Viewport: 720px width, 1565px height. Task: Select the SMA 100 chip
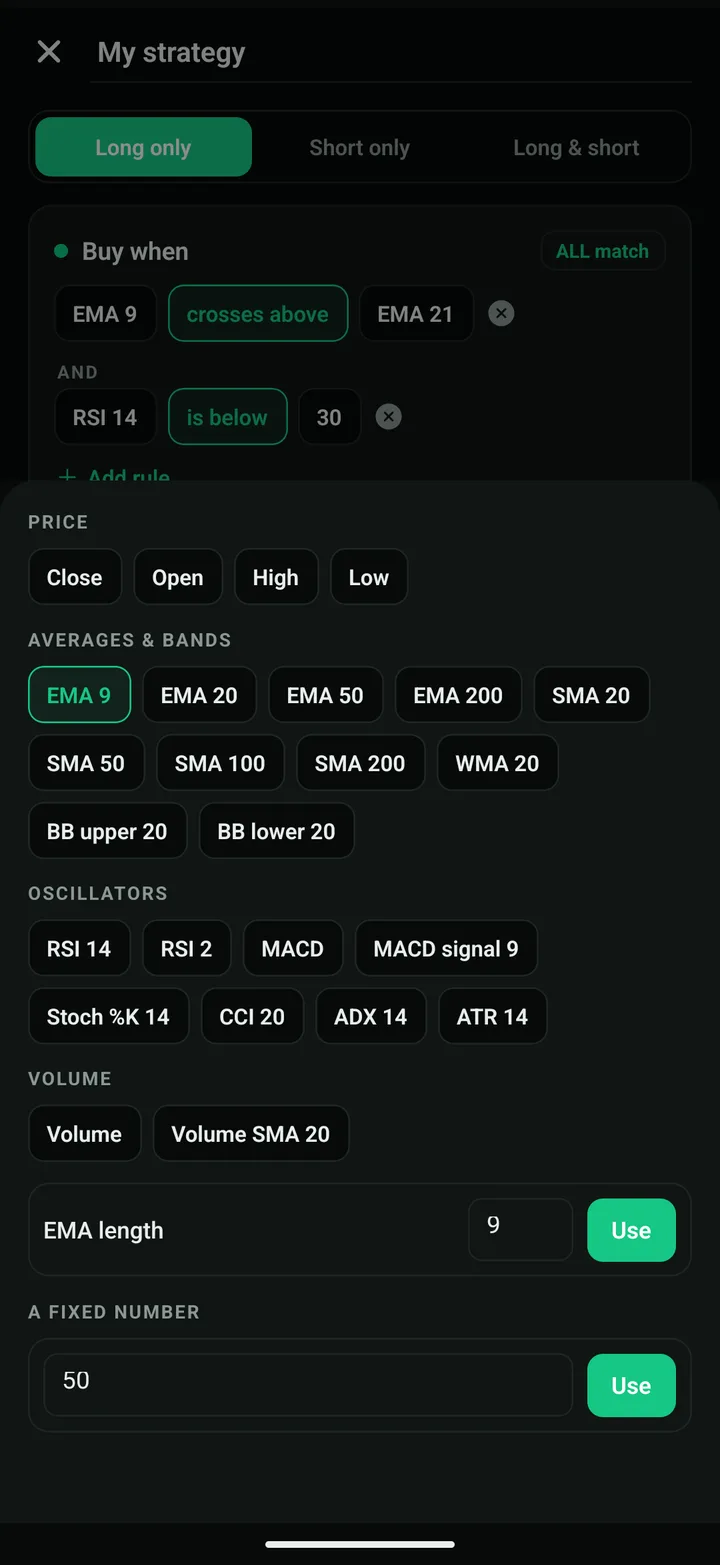coord(220,763)
